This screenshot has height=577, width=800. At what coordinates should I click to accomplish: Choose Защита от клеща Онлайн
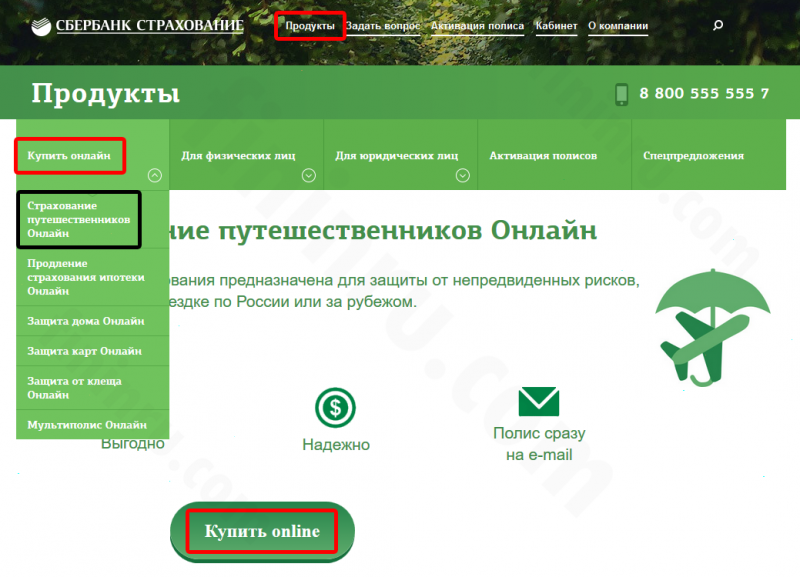point(92,388)
